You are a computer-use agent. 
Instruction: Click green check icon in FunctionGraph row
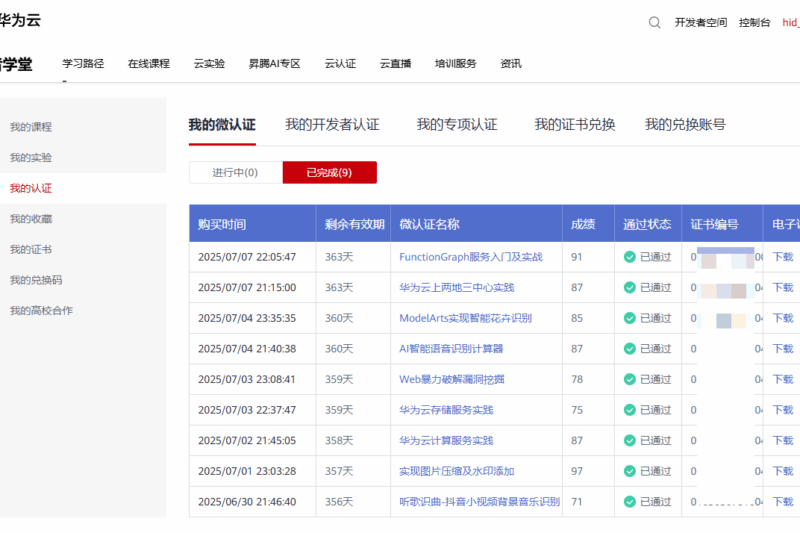coord(629,257)
